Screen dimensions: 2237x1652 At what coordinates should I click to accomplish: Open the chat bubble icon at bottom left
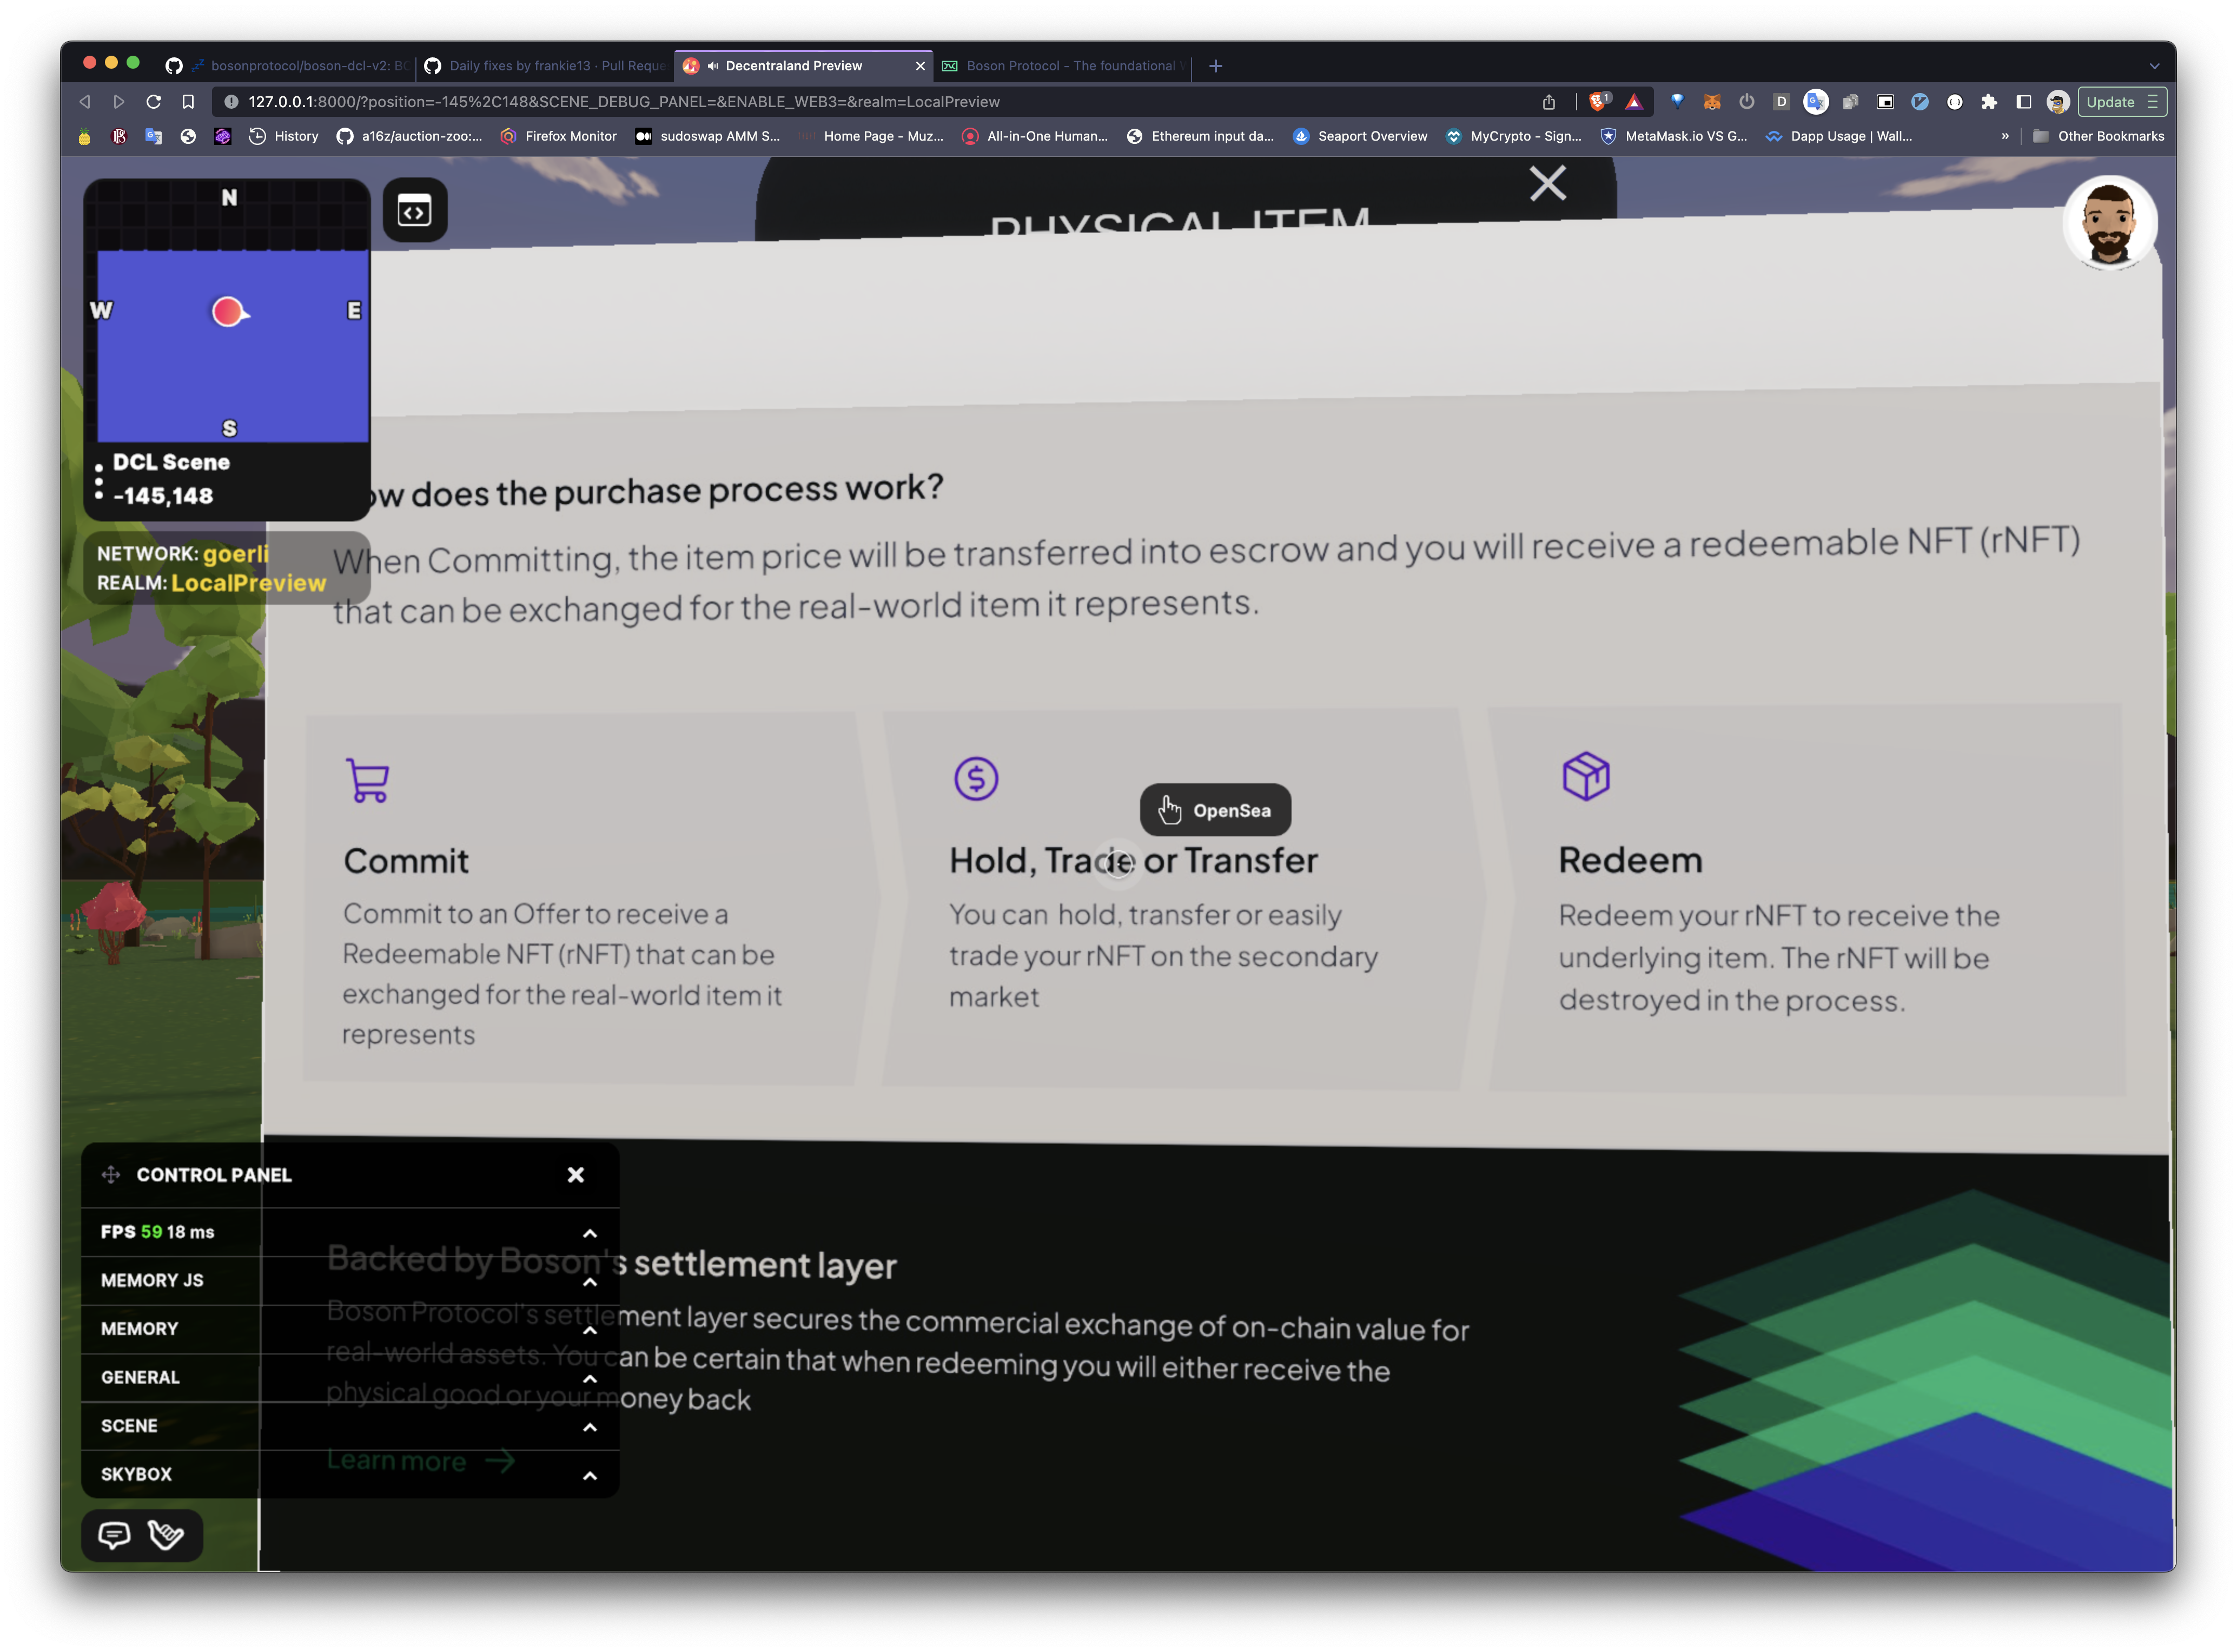tap(114, 1535)
